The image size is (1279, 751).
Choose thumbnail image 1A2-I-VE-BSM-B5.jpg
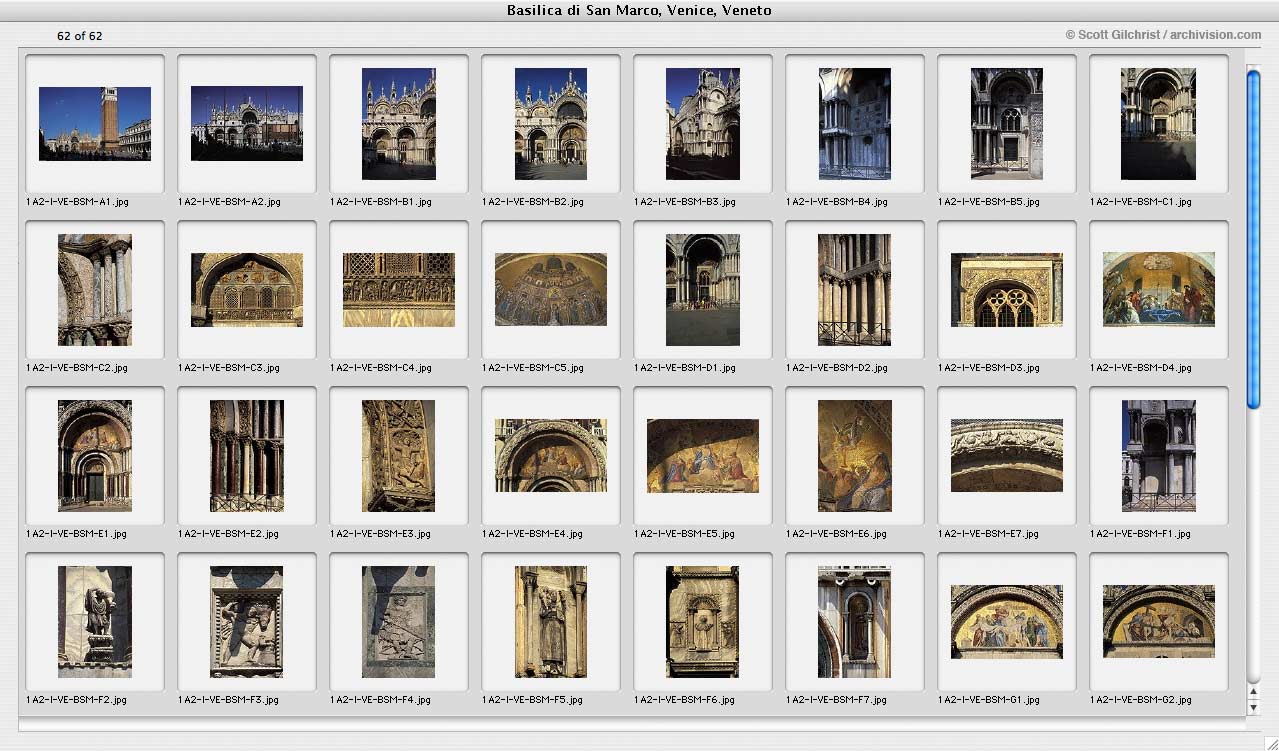[1007, 124]
